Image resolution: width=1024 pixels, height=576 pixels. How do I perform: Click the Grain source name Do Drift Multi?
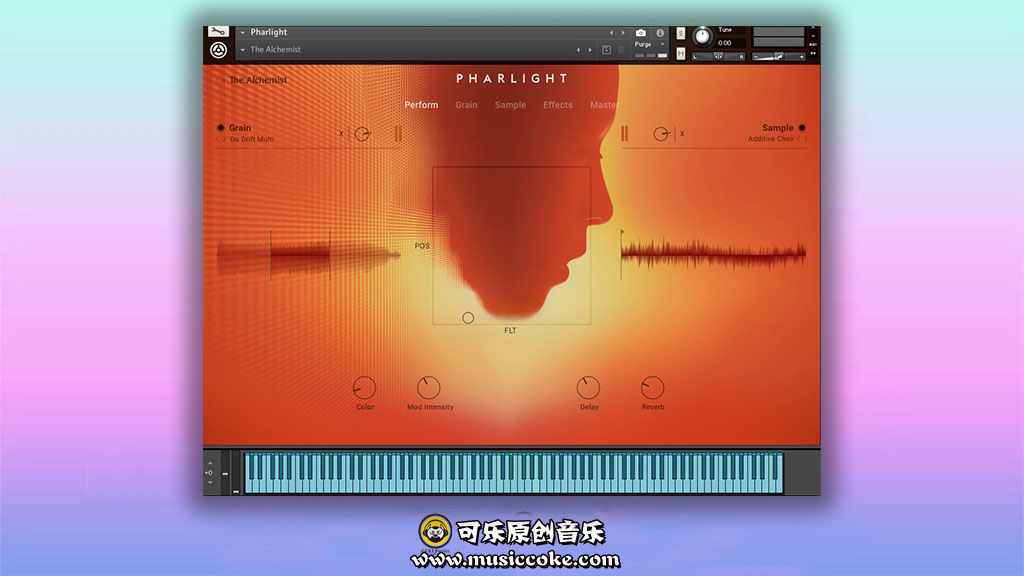[252, 139]
